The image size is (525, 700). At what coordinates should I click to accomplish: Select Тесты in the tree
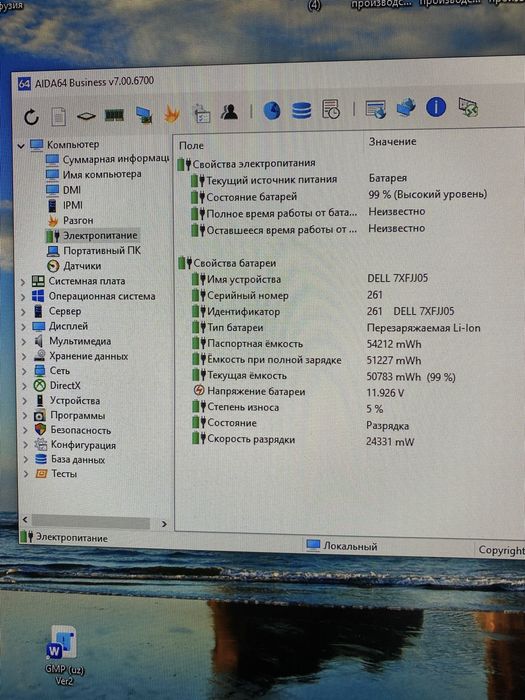57,474
